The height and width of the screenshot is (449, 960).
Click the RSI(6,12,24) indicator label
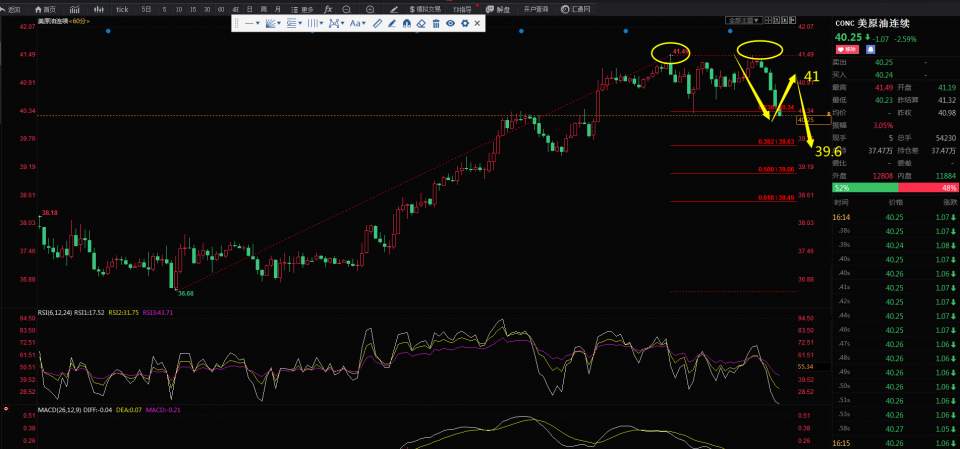pyautogui.click(x=55, y=312)
